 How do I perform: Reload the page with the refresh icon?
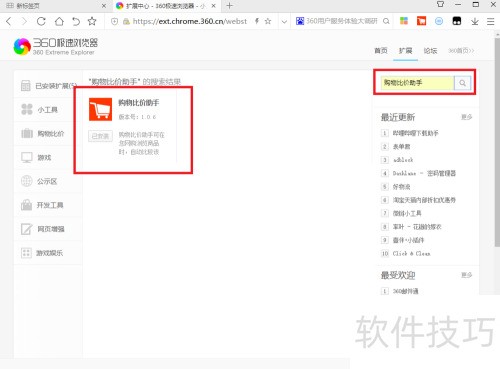tap(41, 21)
